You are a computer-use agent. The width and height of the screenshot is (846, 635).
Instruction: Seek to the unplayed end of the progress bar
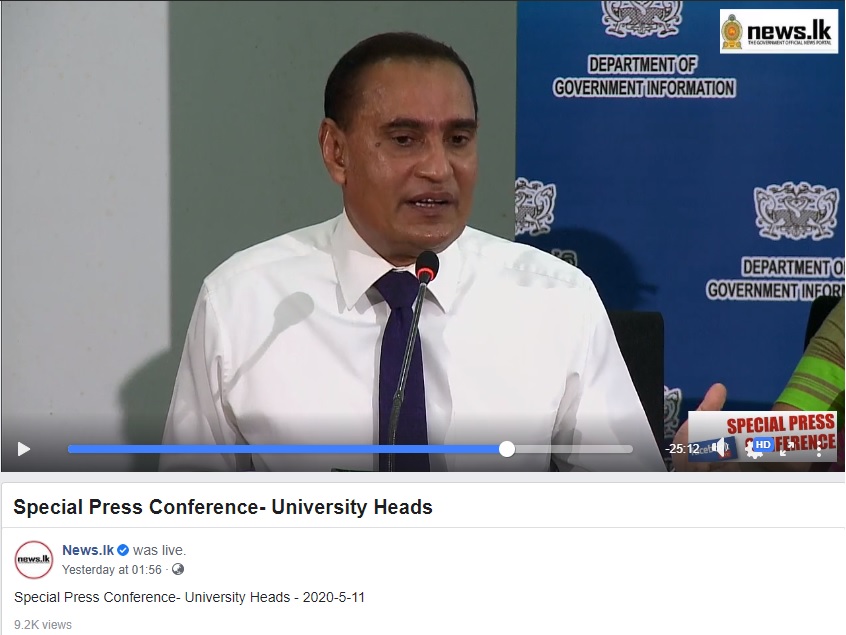(574, 449)
